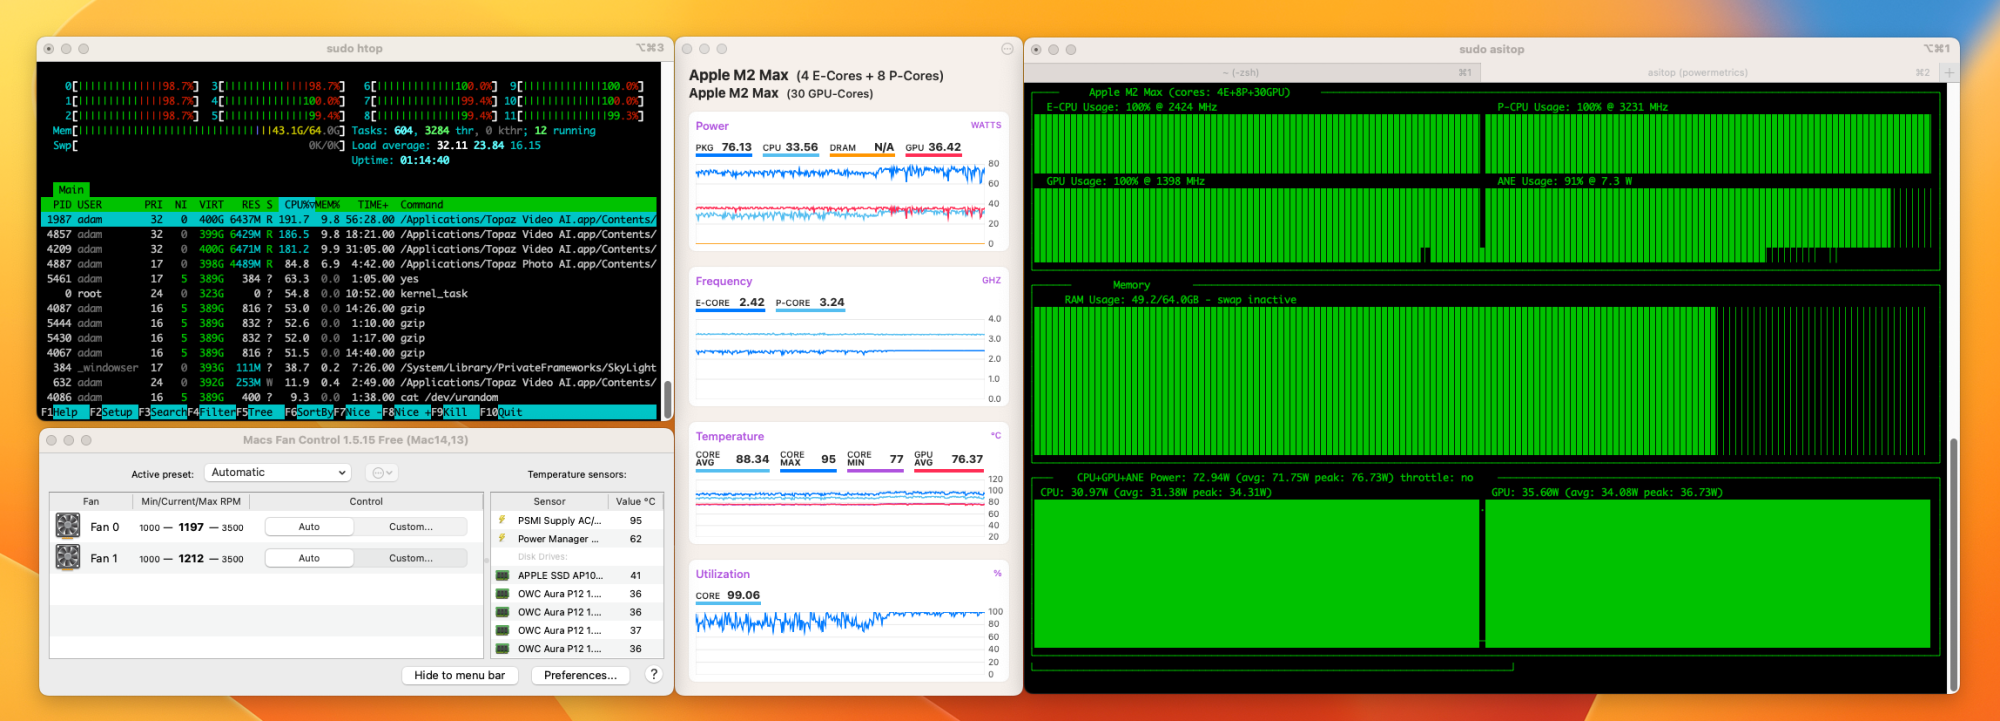Select the Main tab in htop
The width and height of the screenshot is (2000, 721).
point(71,189)
